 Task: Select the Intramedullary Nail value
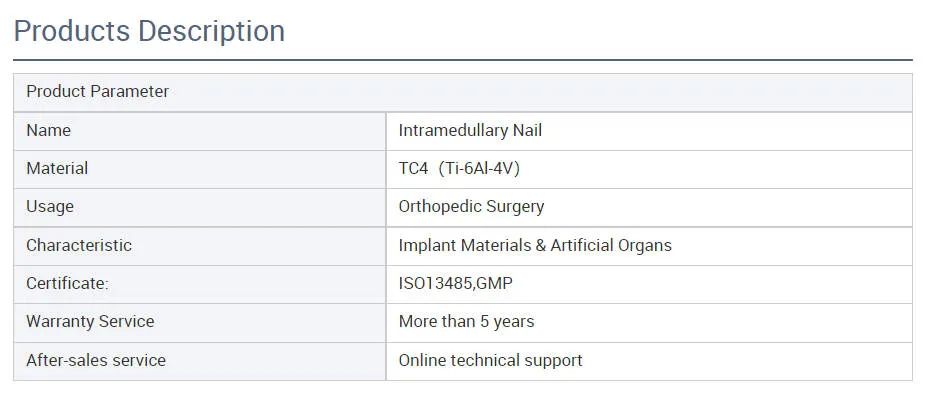[x=470, y=130]
